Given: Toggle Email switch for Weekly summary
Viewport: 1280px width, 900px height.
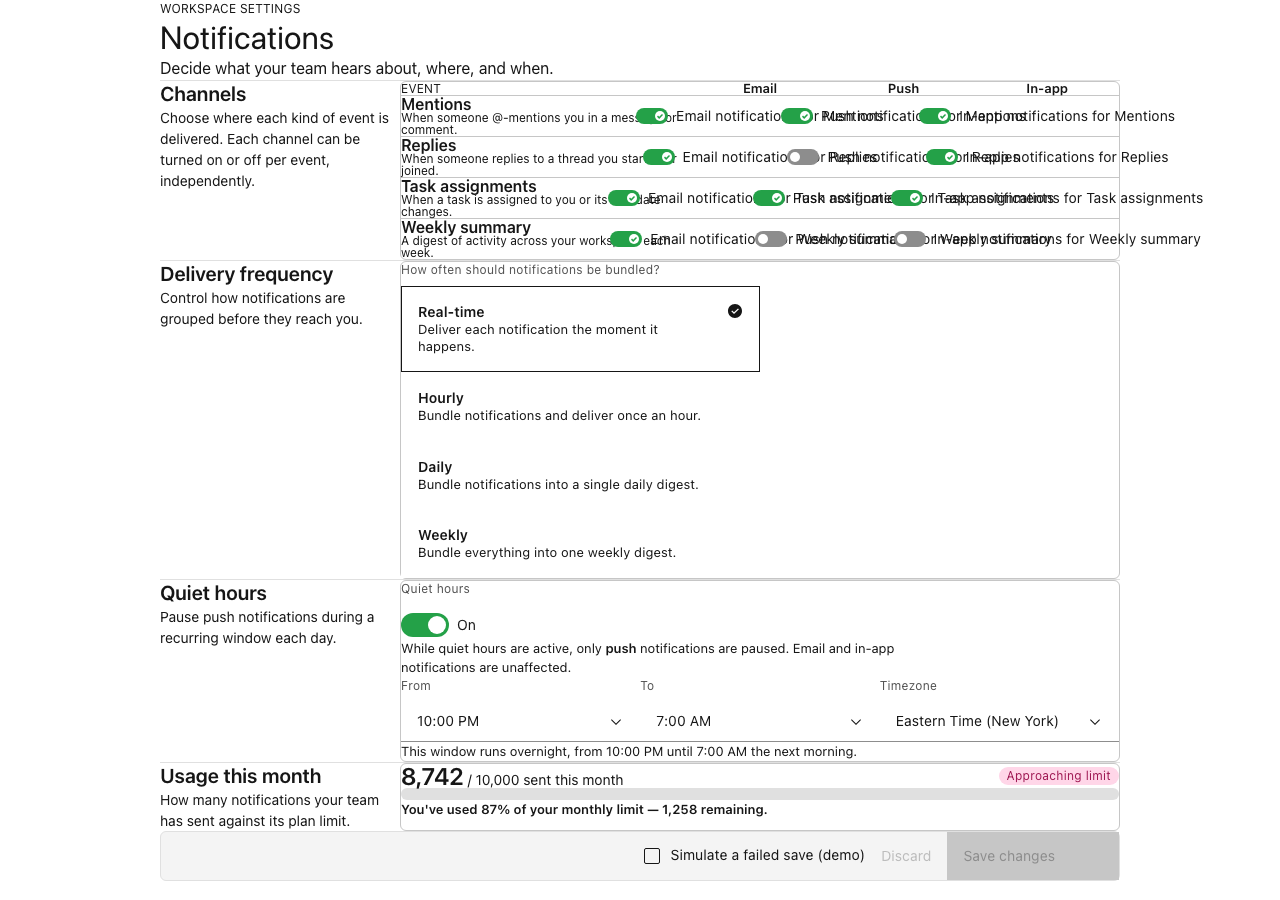Looking at the screenshot, I should pyautogui.click(x=626, y=239).
